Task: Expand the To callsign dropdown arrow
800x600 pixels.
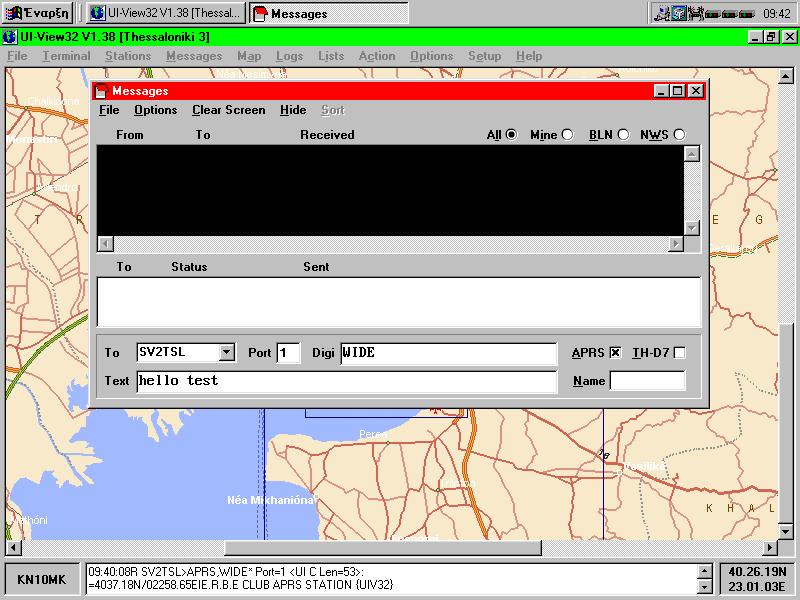Action: [x=227, y=352]
